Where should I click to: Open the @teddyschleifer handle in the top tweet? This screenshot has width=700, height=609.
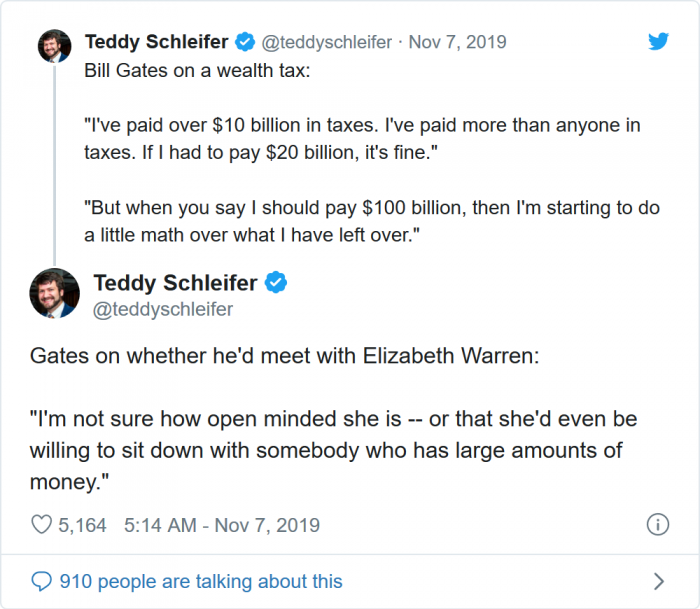(x=326, y=42)
